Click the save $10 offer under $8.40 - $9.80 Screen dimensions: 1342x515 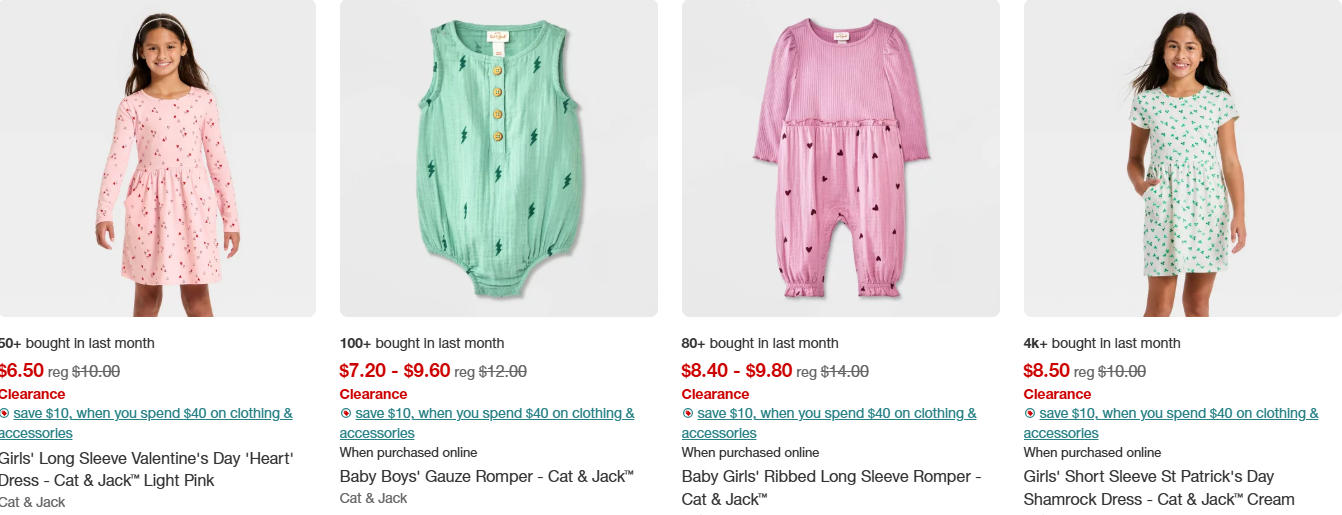[836, 413]
